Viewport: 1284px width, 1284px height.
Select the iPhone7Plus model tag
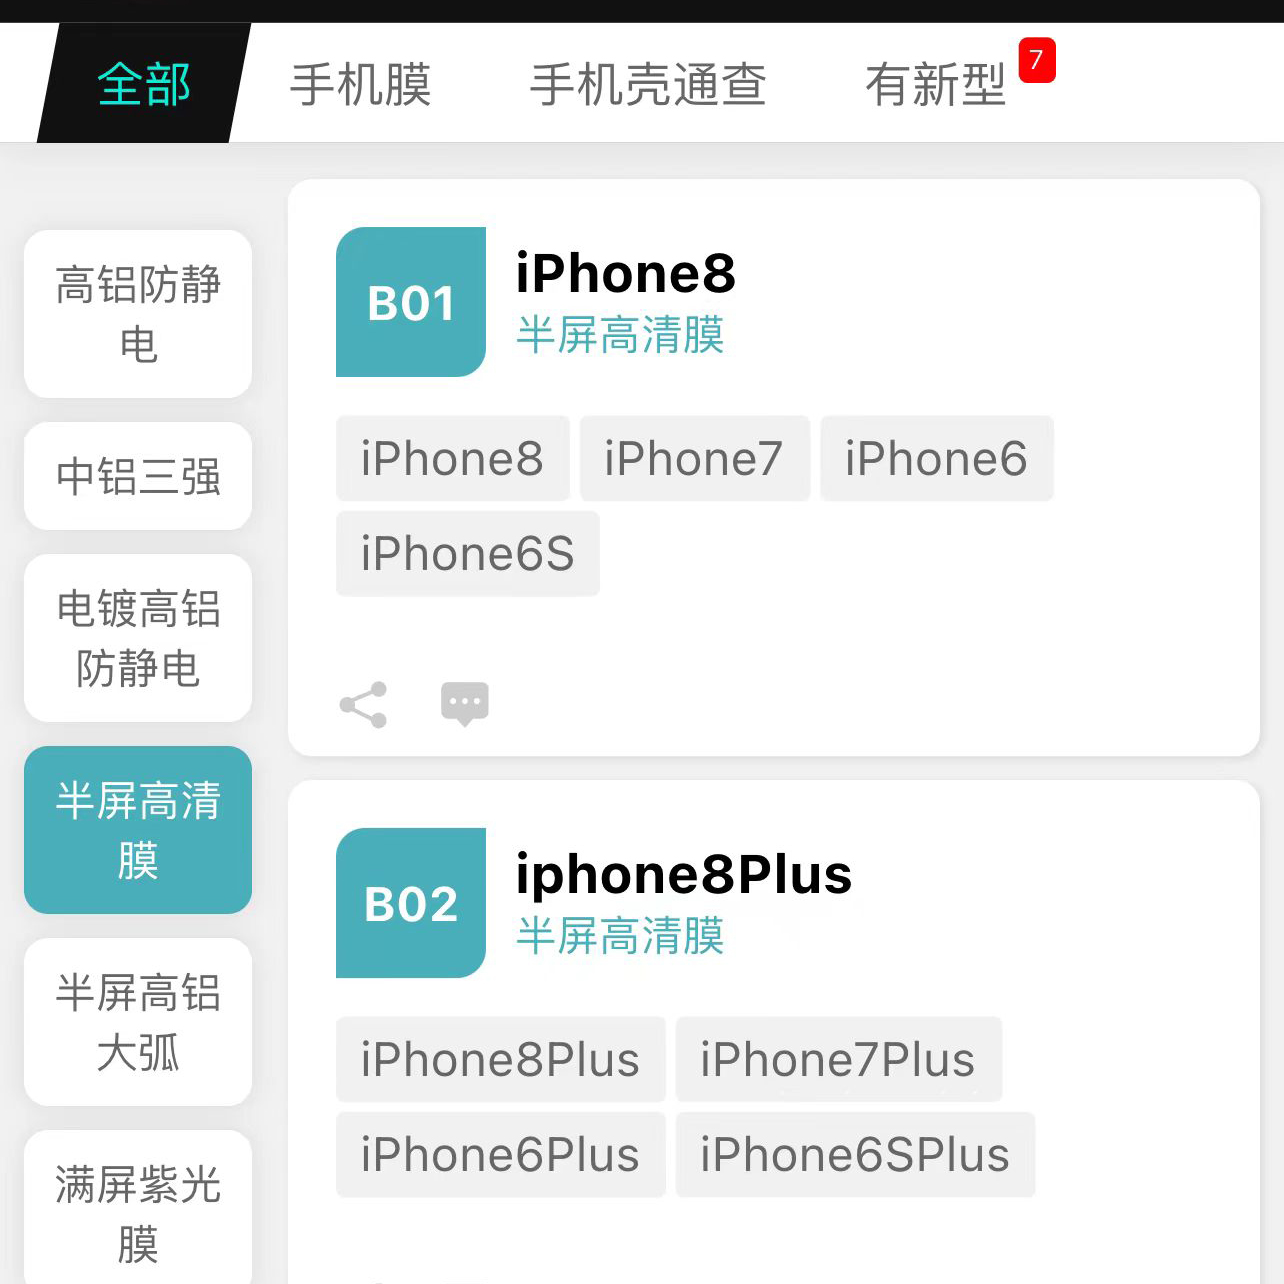pyautogui.click(x=838, y=1060)
